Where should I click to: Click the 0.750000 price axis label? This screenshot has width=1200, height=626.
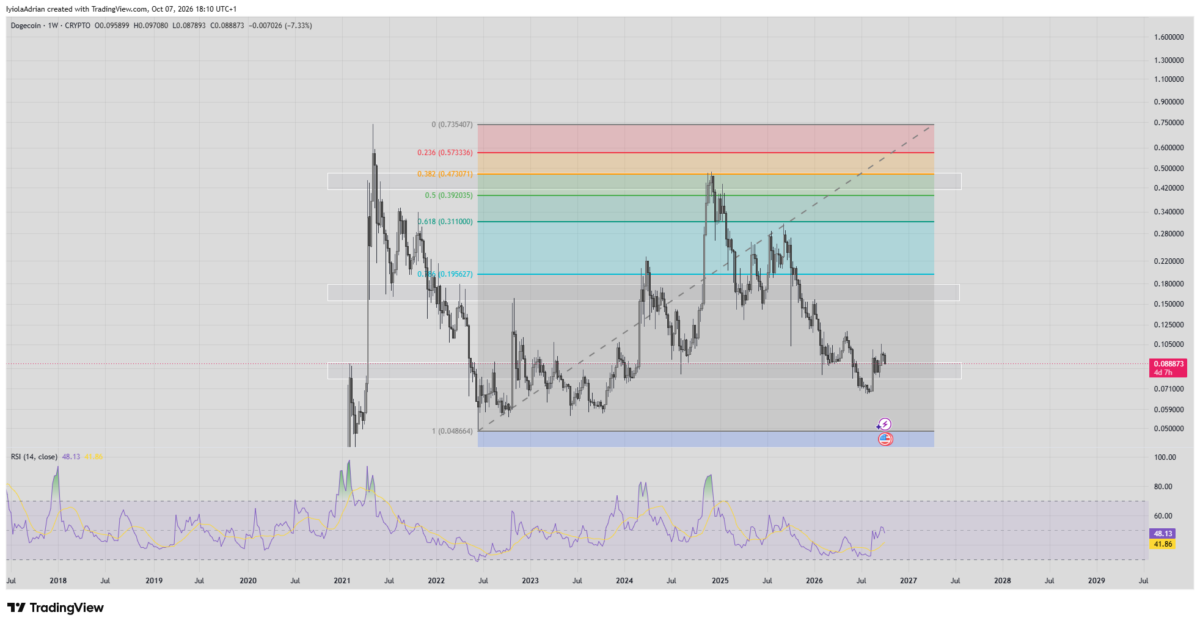click(x=1169, y=123)
